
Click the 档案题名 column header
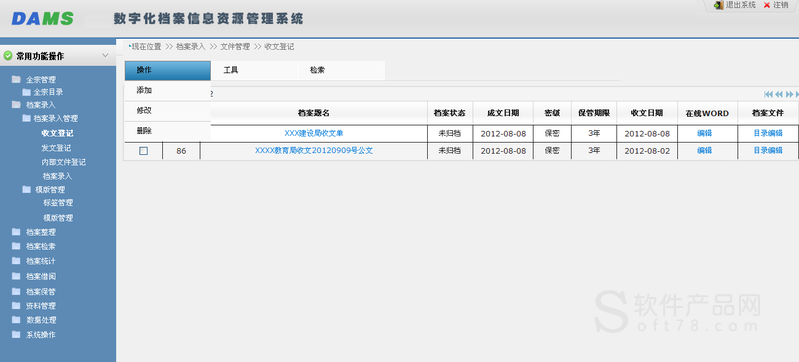pyautogui.click(x=314, y=113)
